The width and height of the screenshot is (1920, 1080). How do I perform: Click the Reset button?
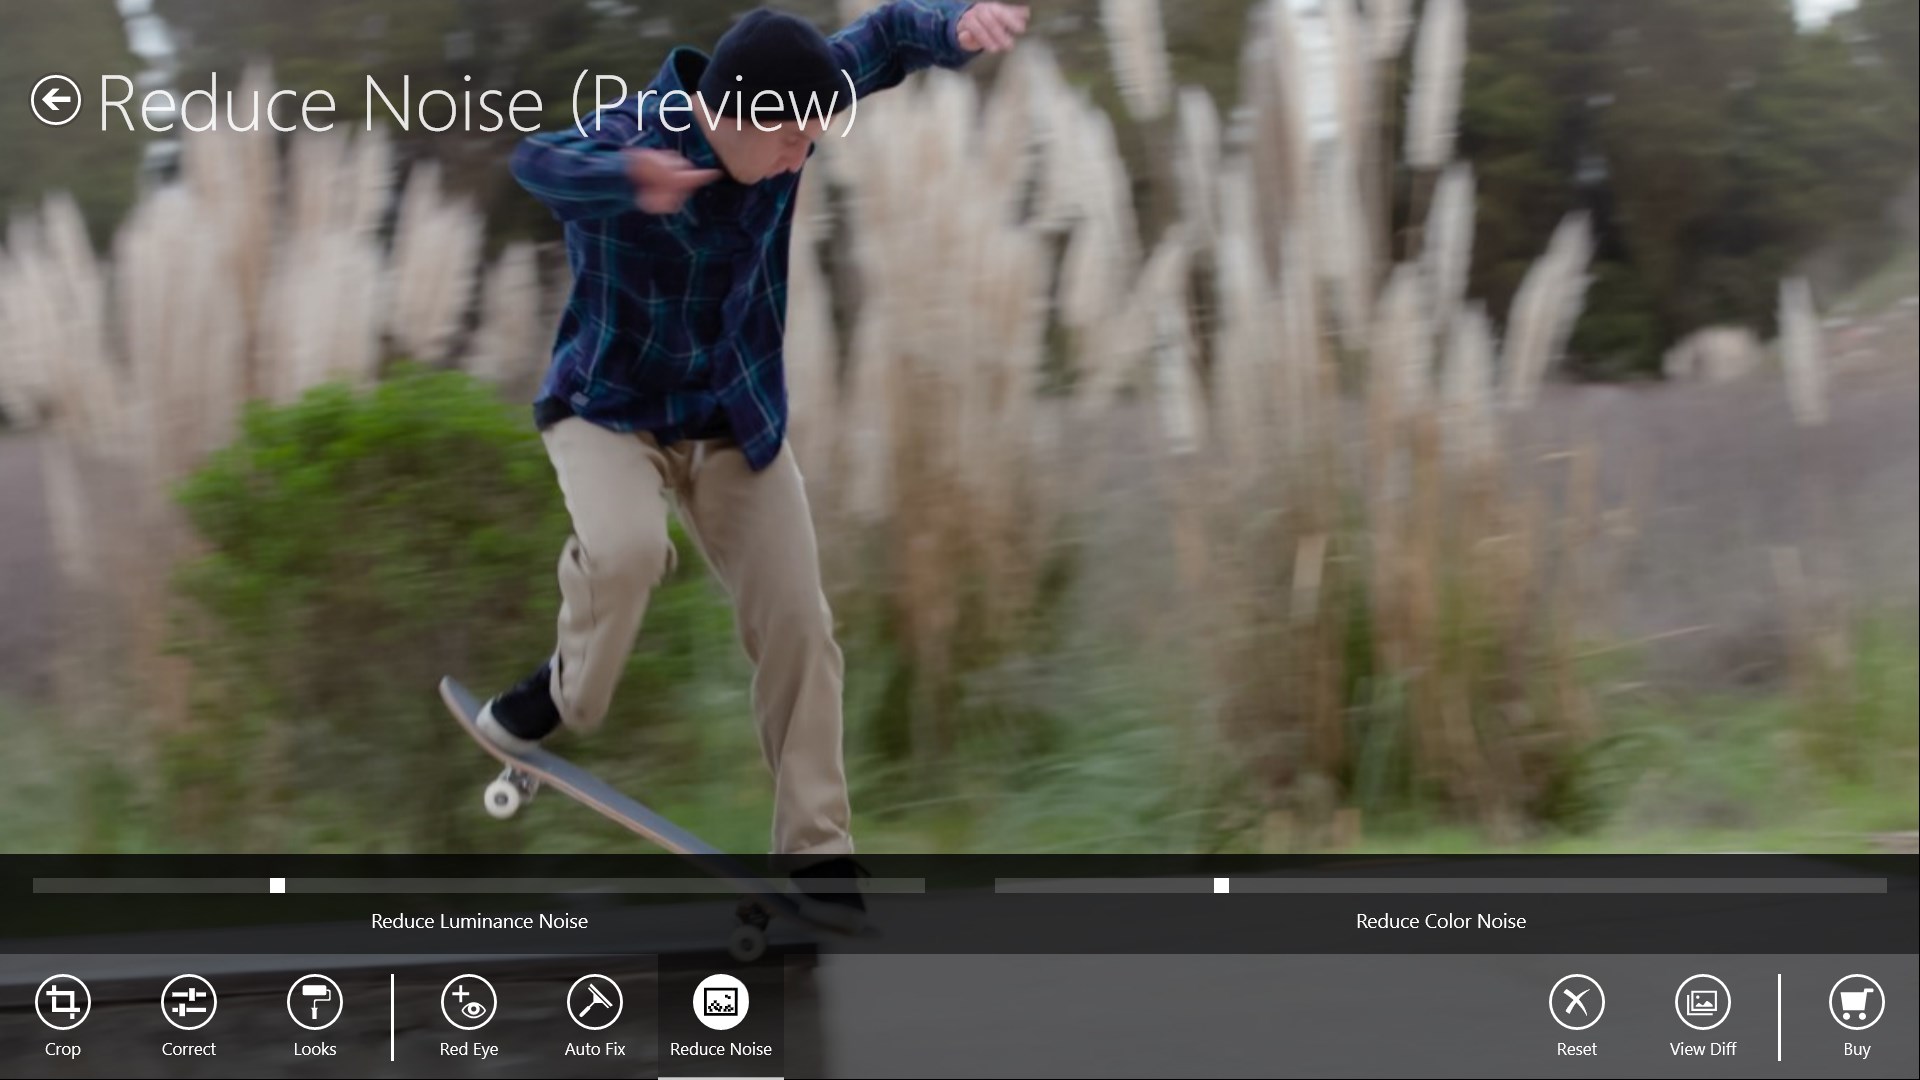point(1576,1015)
